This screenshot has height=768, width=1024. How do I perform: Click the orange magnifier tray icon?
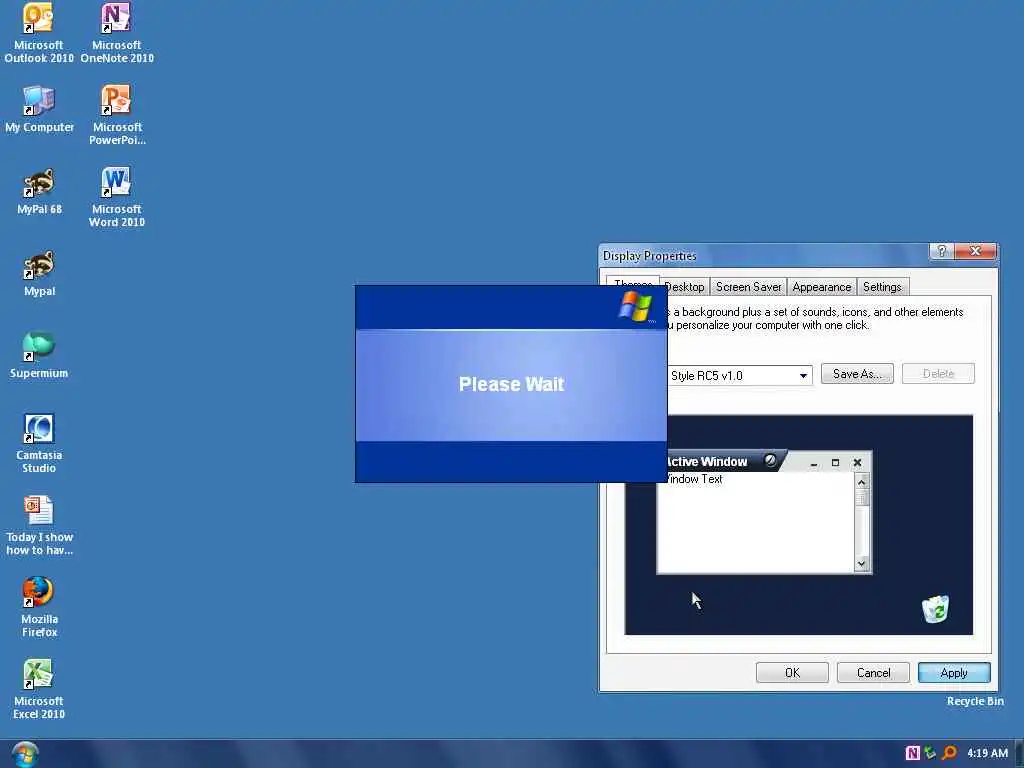[950, 753]
